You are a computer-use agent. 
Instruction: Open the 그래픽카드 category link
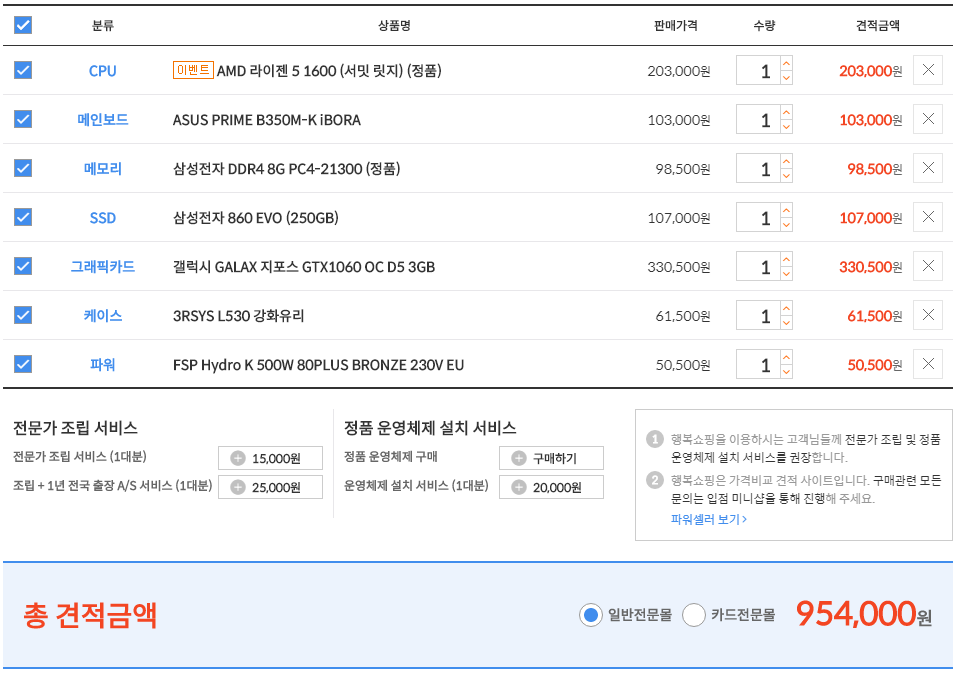click(x=102, y=267)
